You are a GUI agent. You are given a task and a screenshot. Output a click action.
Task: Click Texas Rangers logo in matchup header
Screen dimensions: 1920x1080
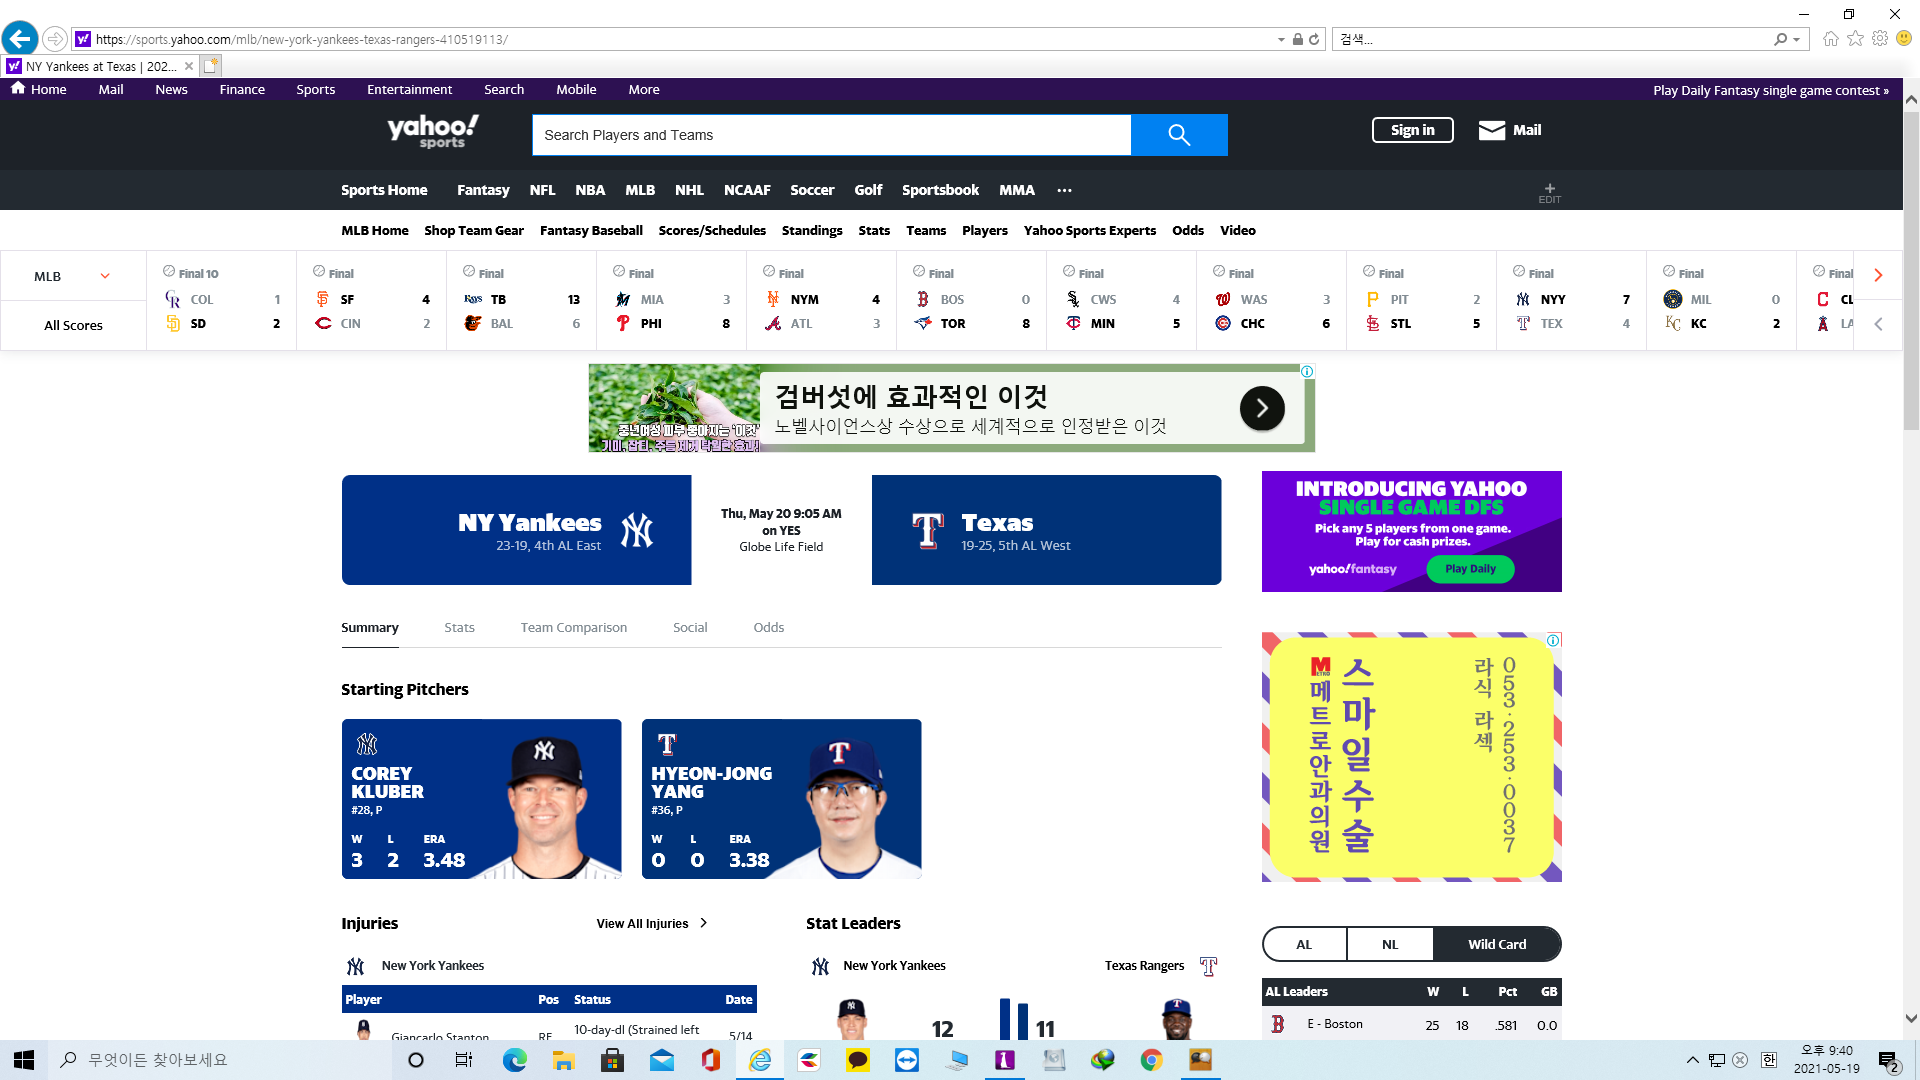coord(927,530)
